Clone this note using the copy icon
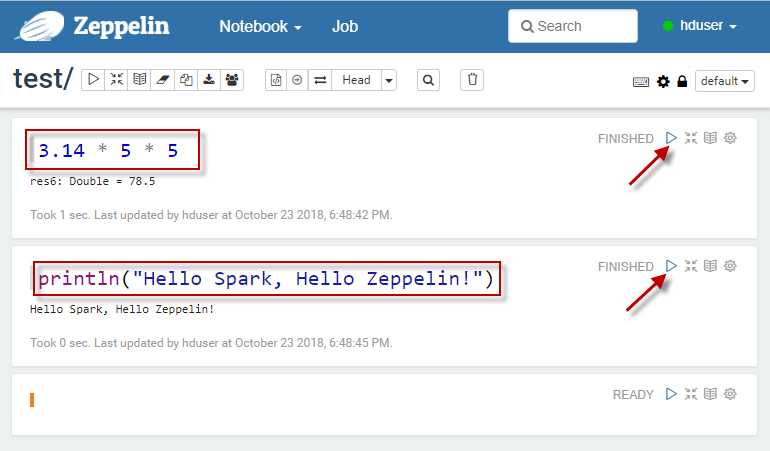This screenshot has width=770, height=451. [186, 80]
